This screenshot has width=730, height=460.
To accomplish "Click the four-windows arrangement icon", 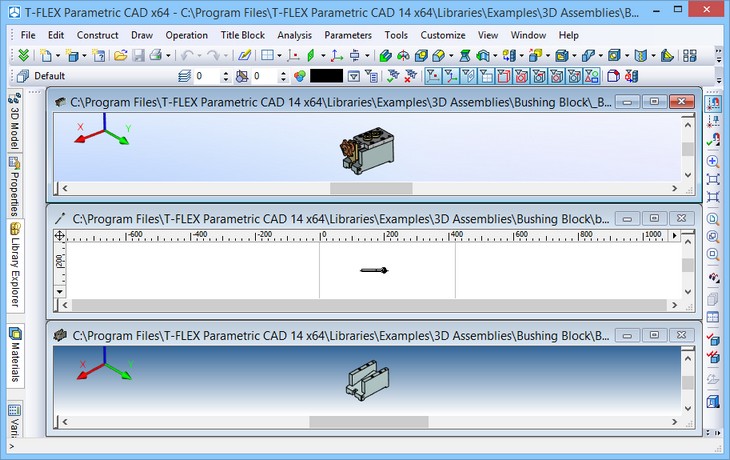I will pos(689,56).
